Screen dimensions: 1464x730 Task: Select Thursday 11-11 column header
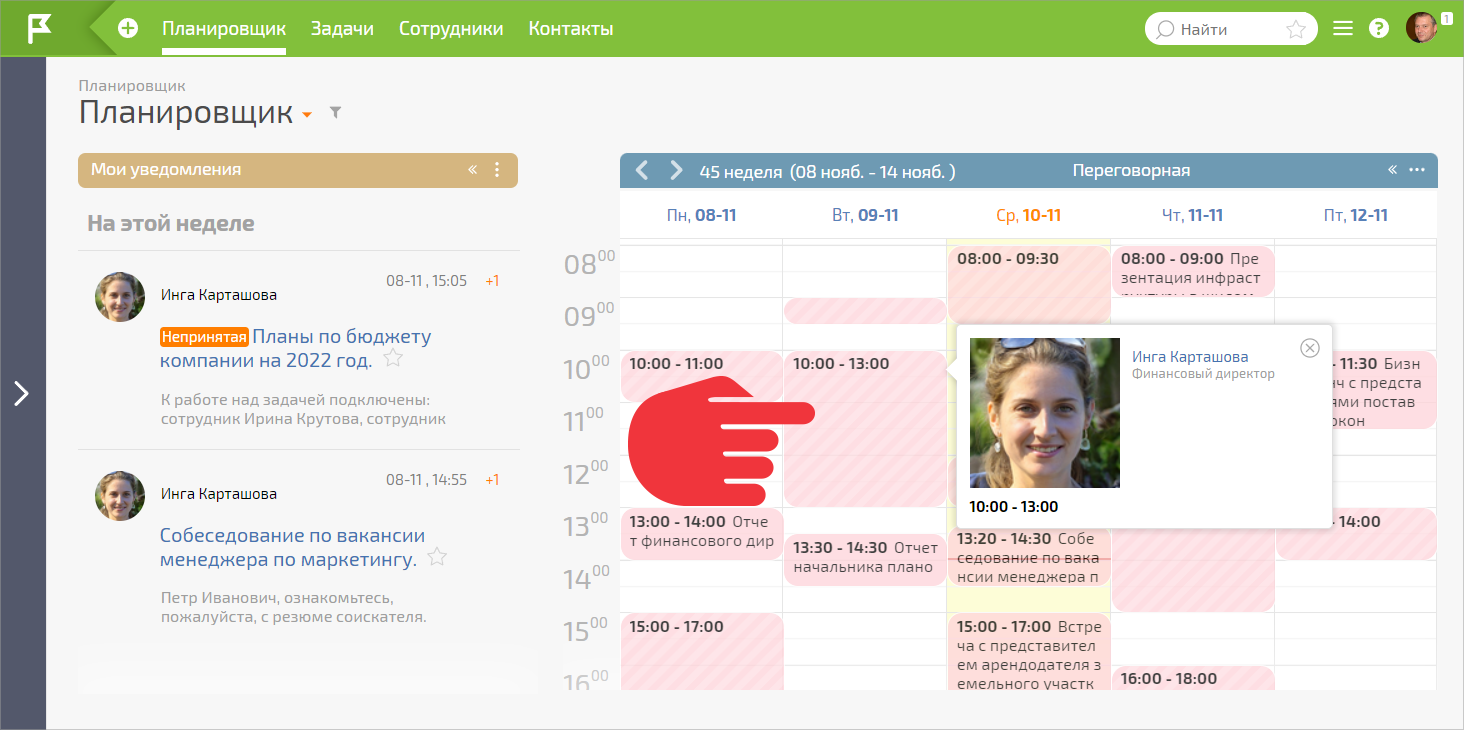click(1193, 215)
